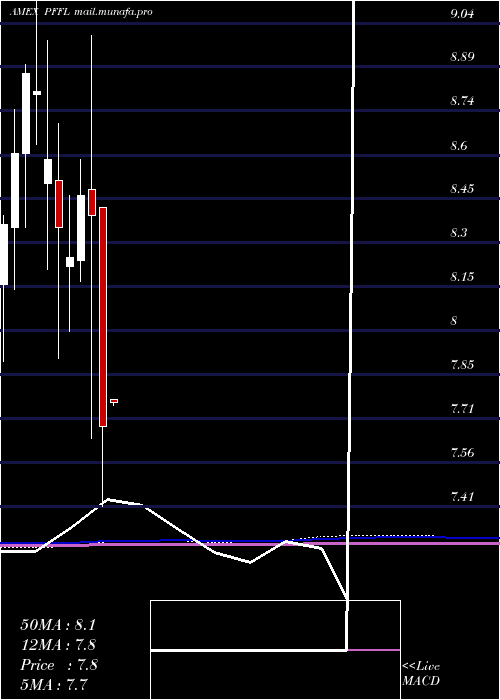Click the 8.6 price axis label

[459, 146]
